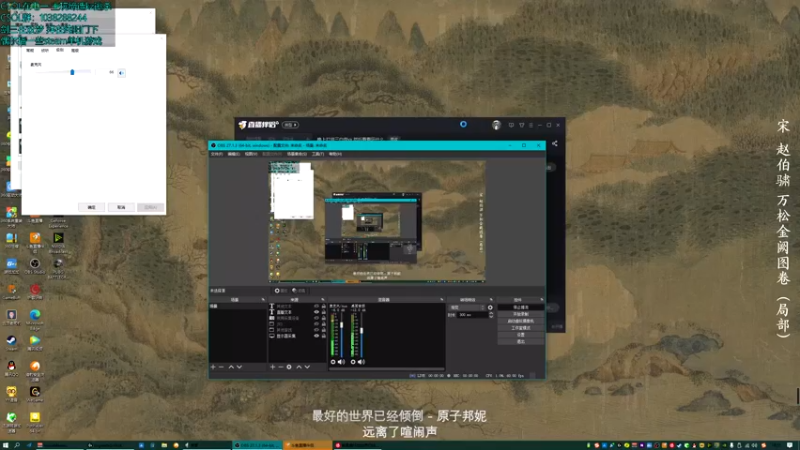This screenshot has width=800, height=450.
Task: Pop out the Audio Mixer dock
Action: point(442,299)
